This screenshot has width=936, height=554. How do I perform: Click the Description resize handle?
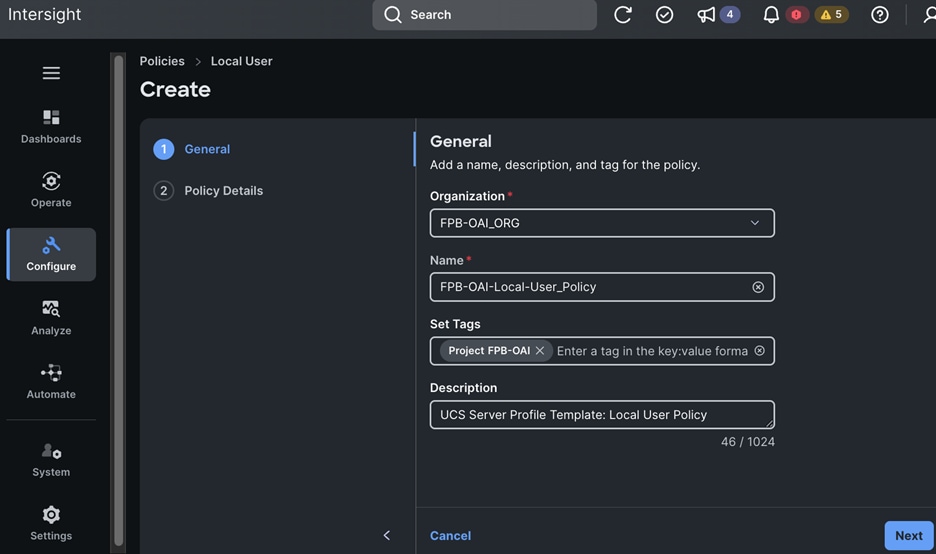tap(769, 423)
